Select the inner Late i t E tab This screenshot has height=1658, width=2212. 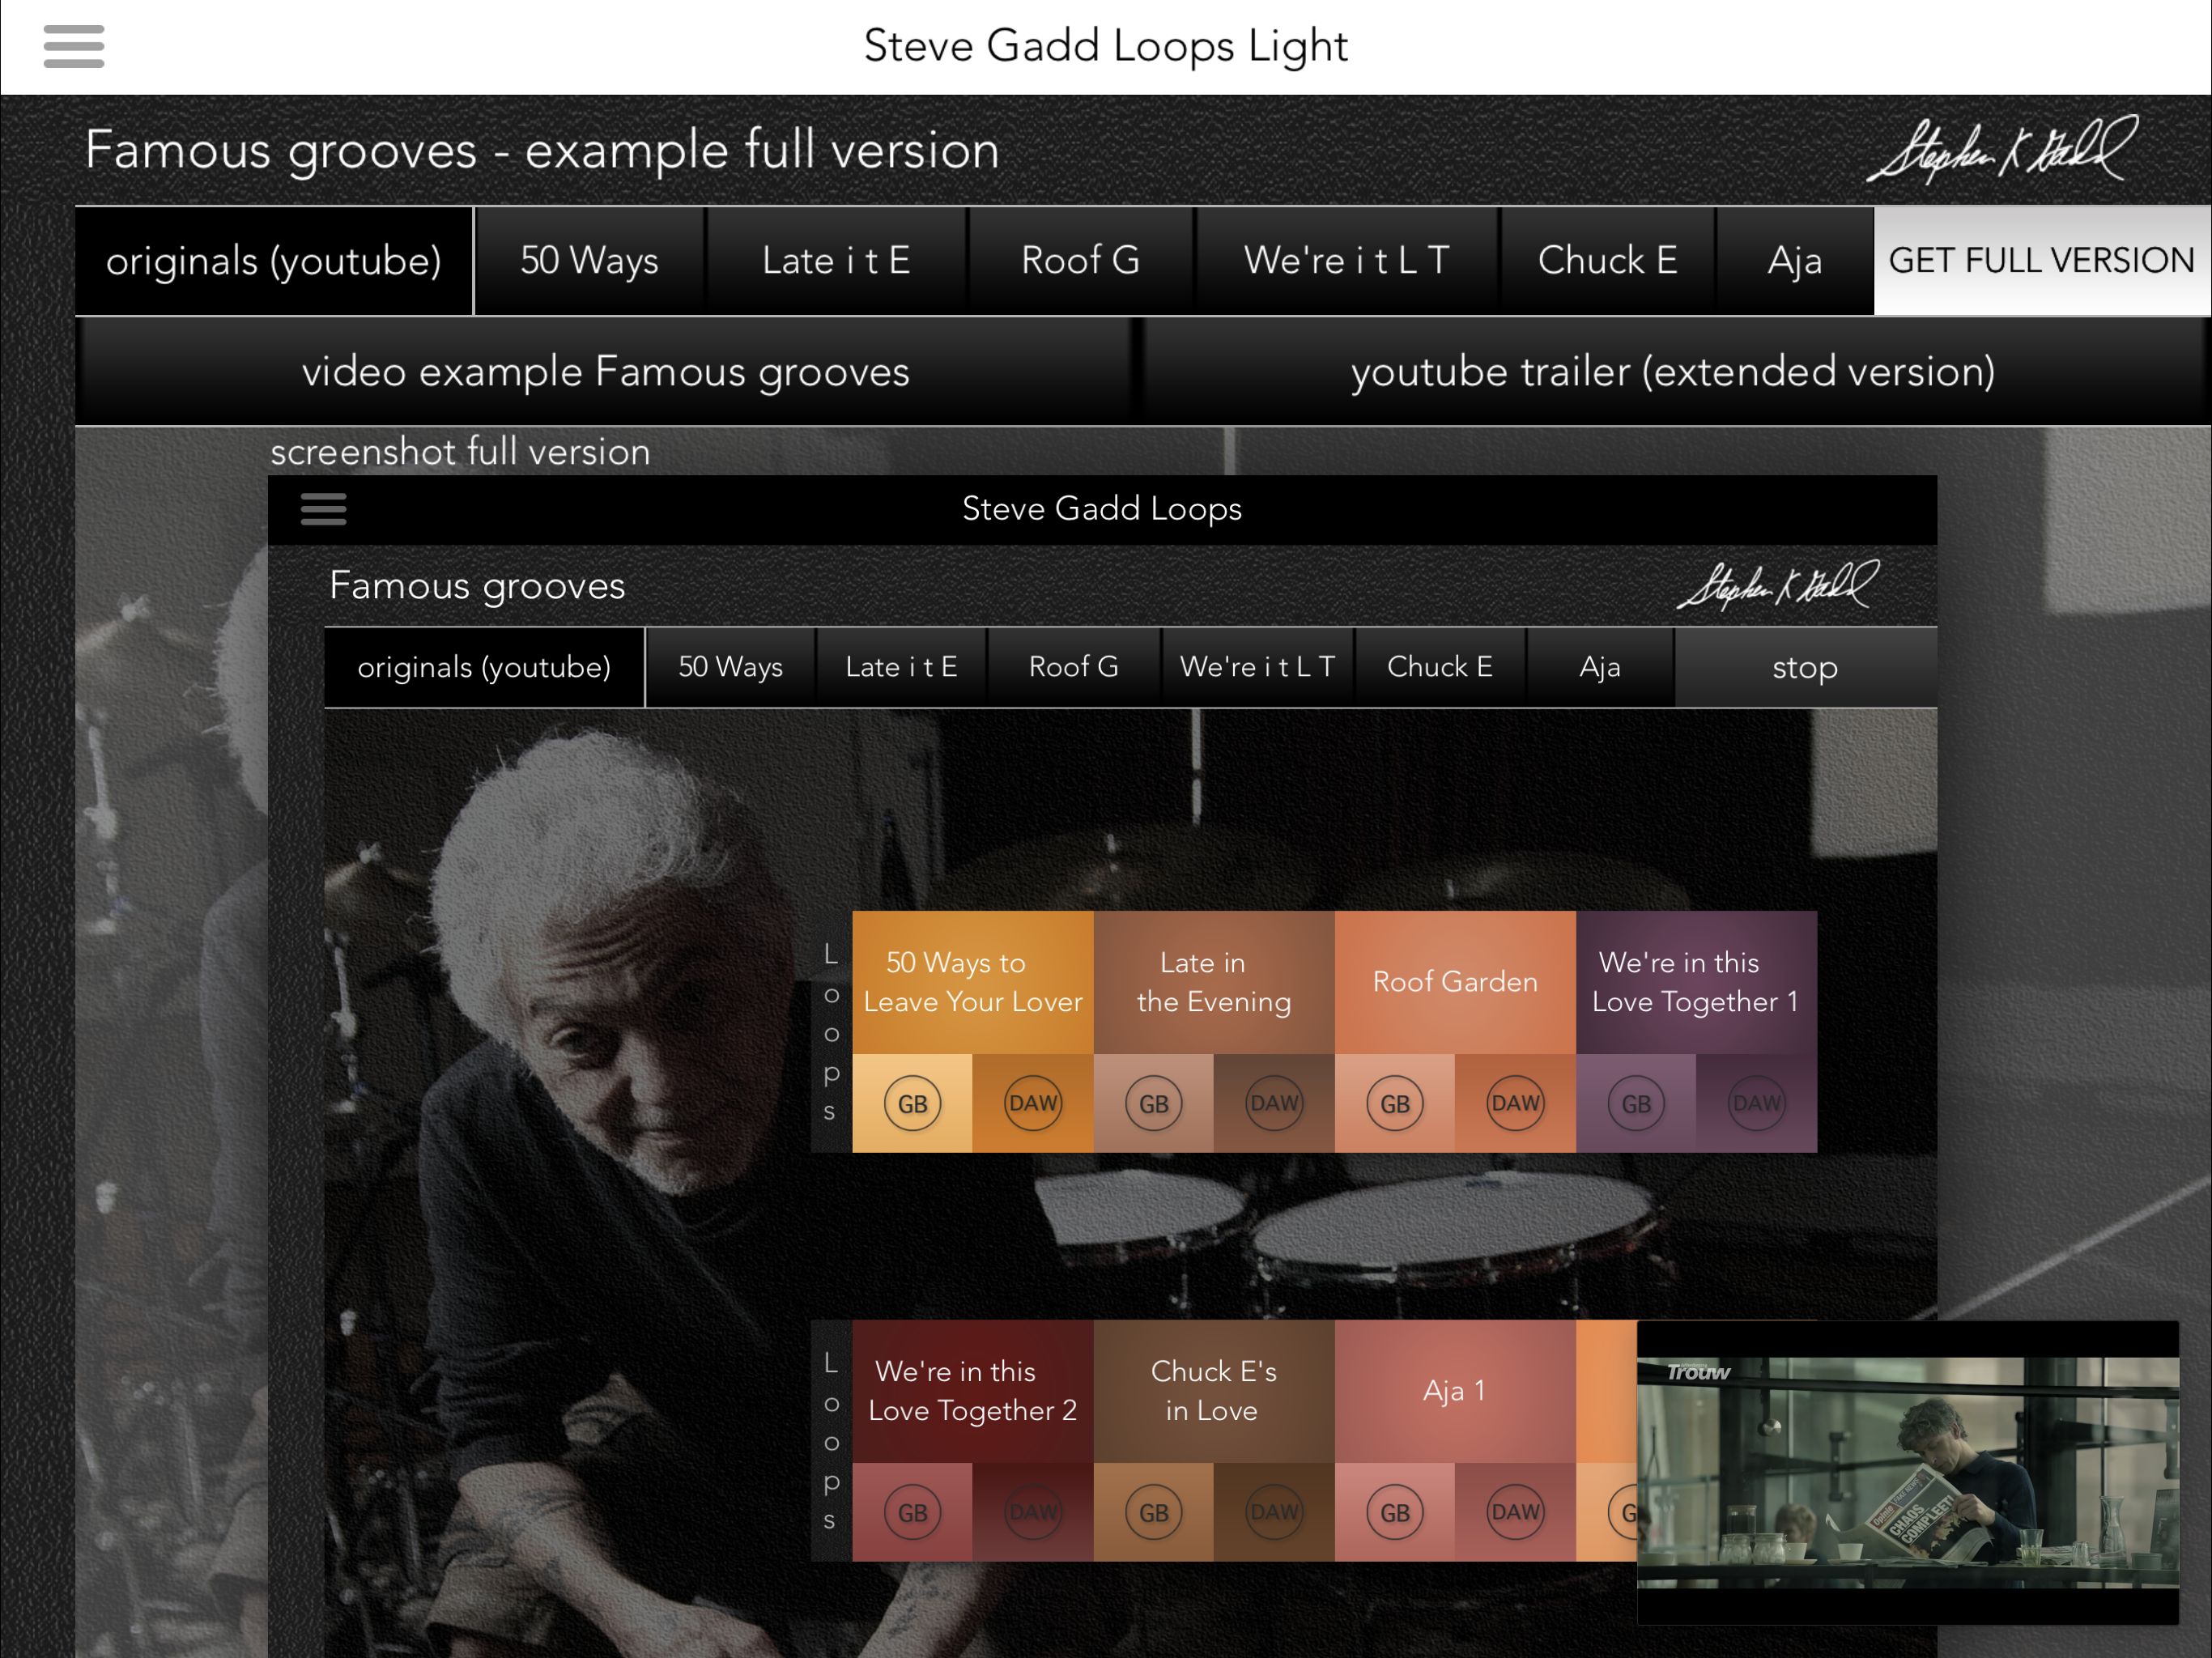pos(902,667)
